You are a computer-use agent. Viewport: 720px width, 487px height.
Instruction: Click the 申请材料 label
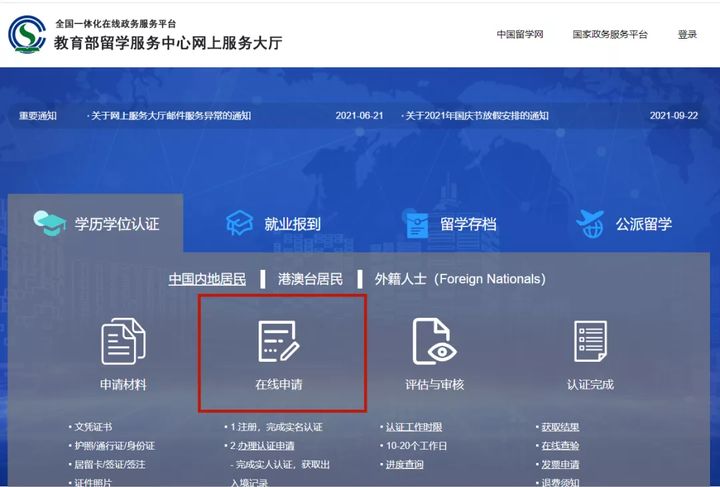123,385
